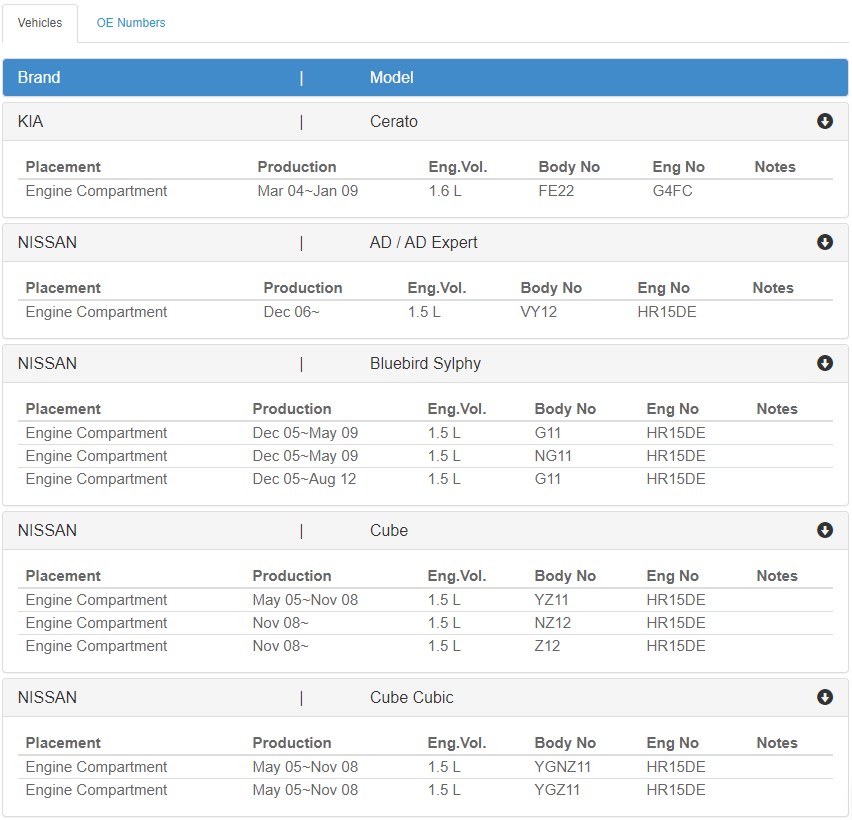852x820 pixels.
Task: Select the Vehicles tab
Action: tap(40, 23)
